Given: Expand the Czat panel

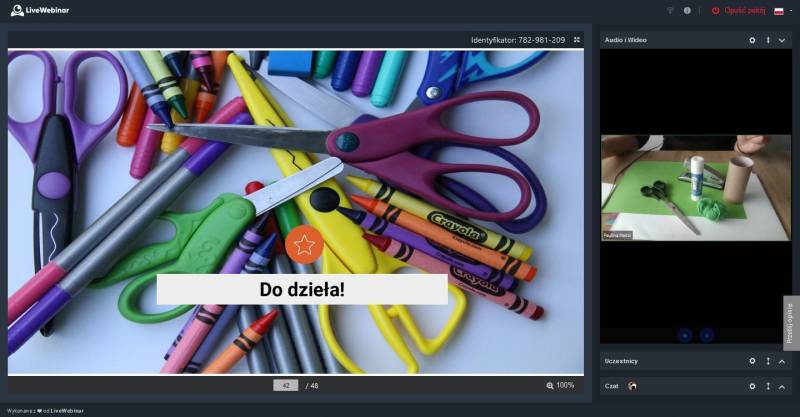Looking at the screenshot, I should pos(782,386).
